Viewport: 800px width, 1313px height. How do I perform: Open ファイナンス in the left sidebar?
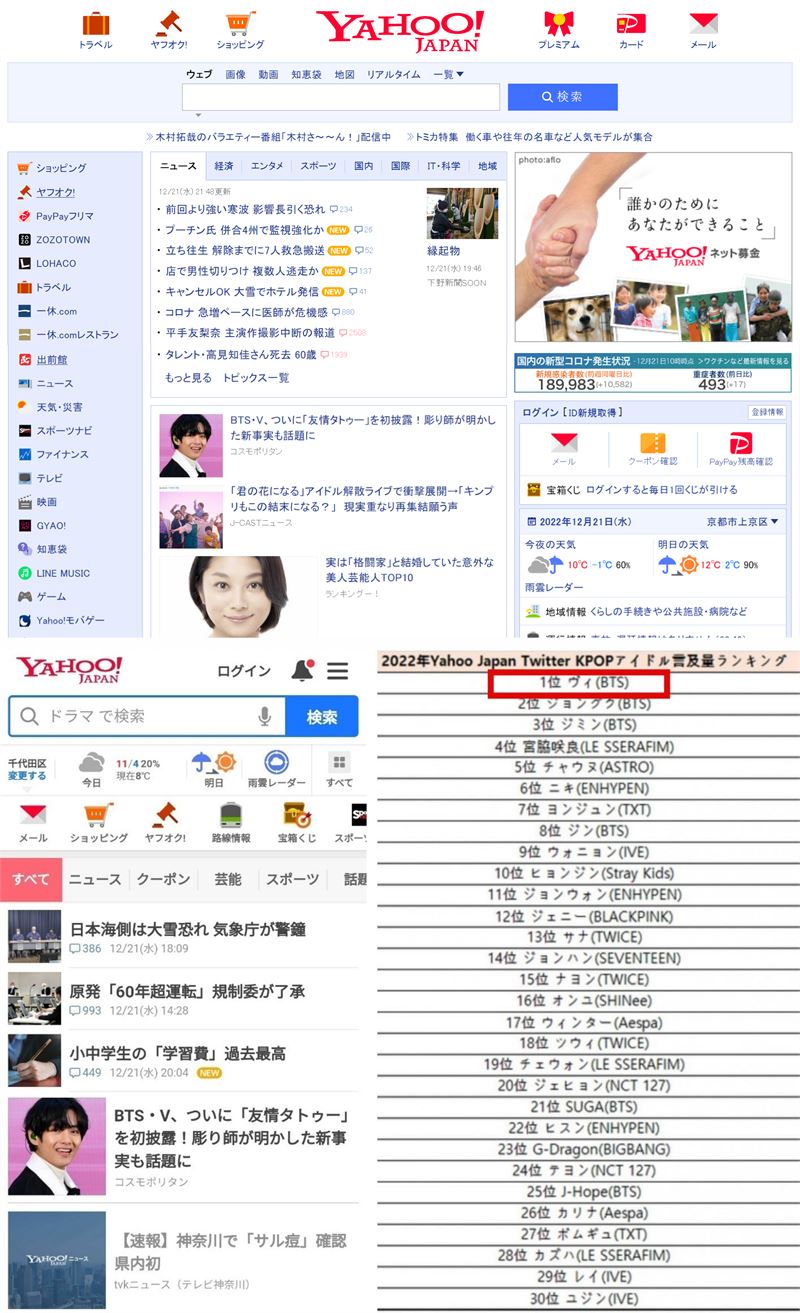(62, 454)
